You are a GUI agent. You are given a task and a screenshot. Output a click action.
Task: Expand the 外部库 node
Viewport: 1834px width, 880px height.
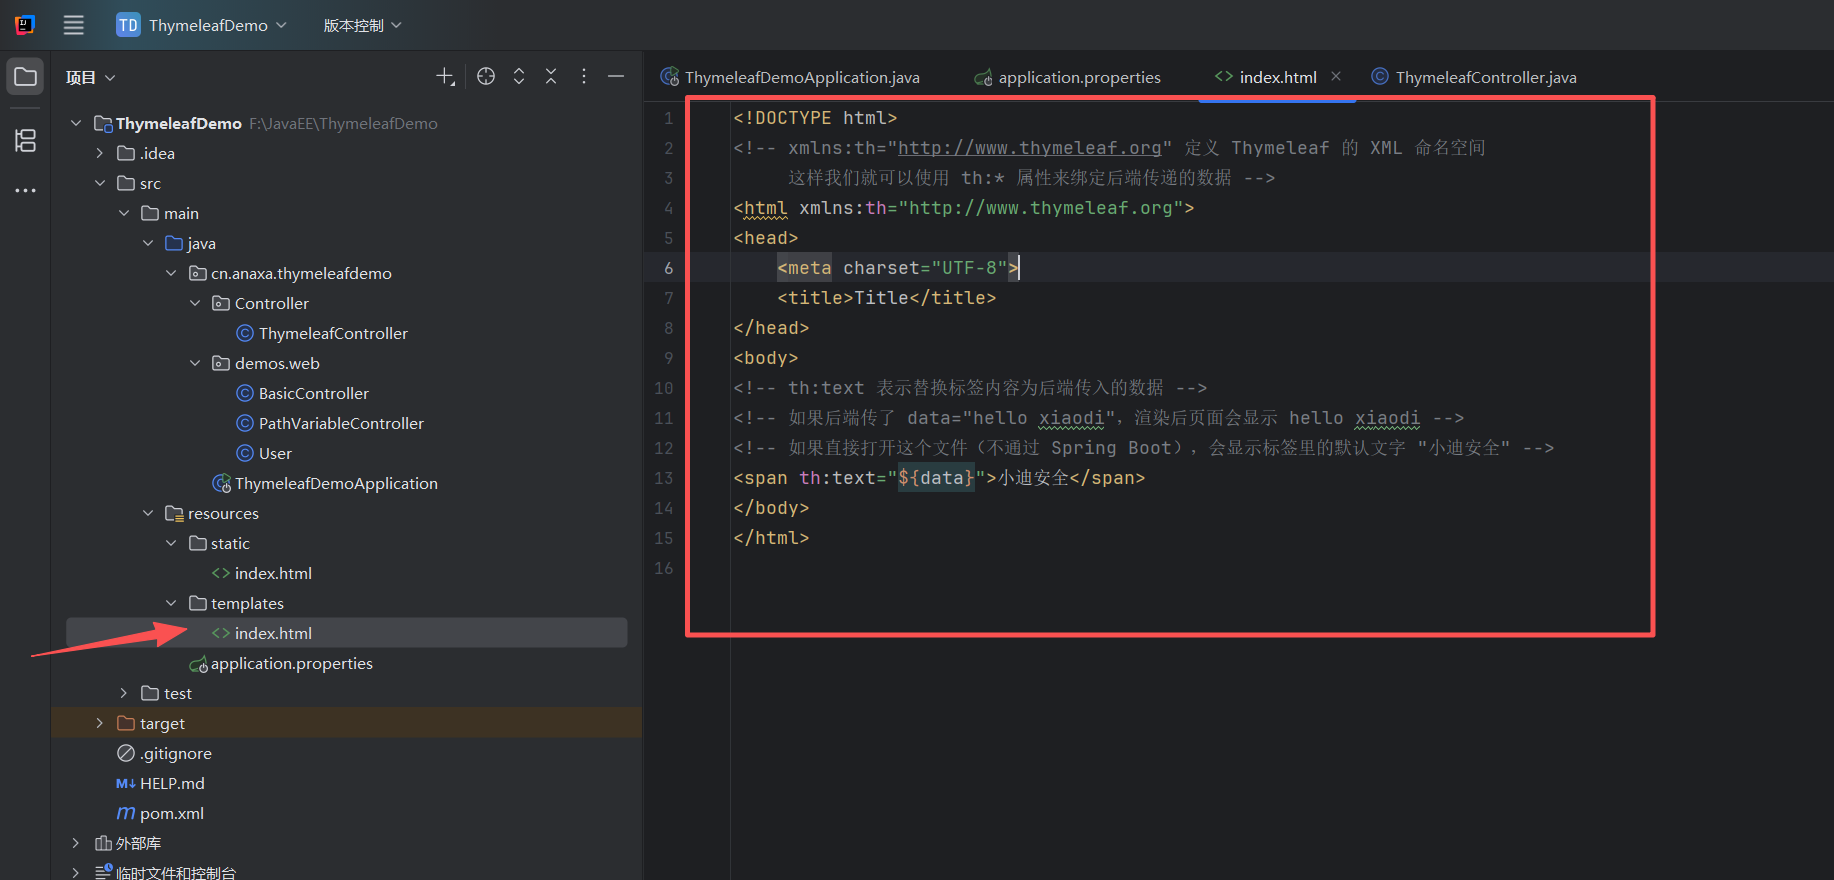76,843
